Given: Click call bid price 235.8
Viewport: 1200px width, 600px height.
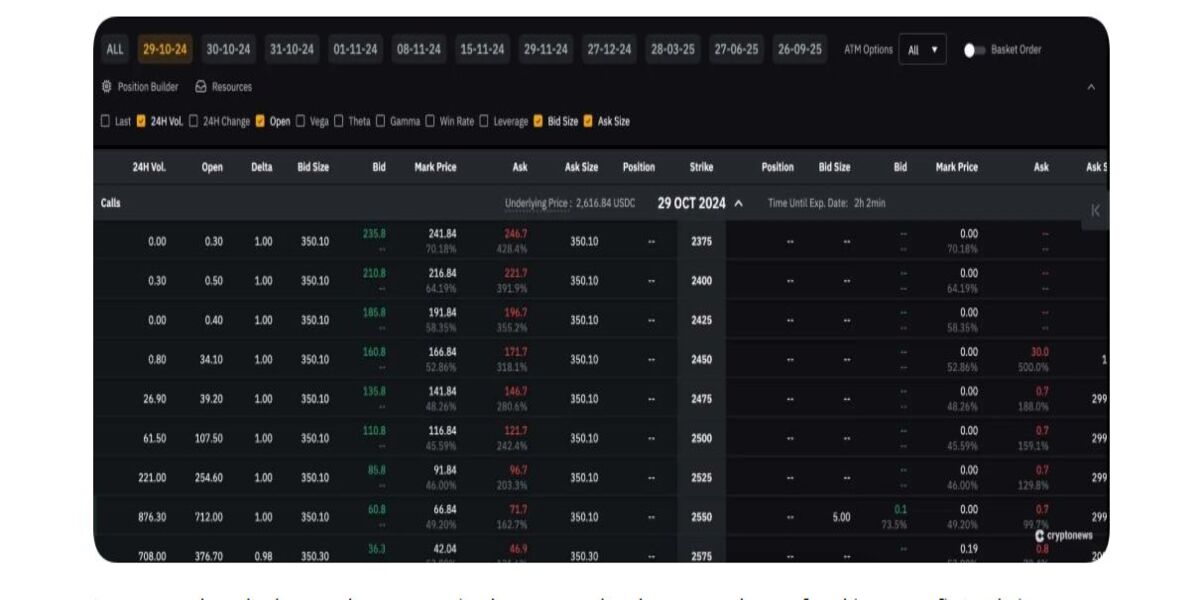Looking at the screenshot, I should 374,233.
